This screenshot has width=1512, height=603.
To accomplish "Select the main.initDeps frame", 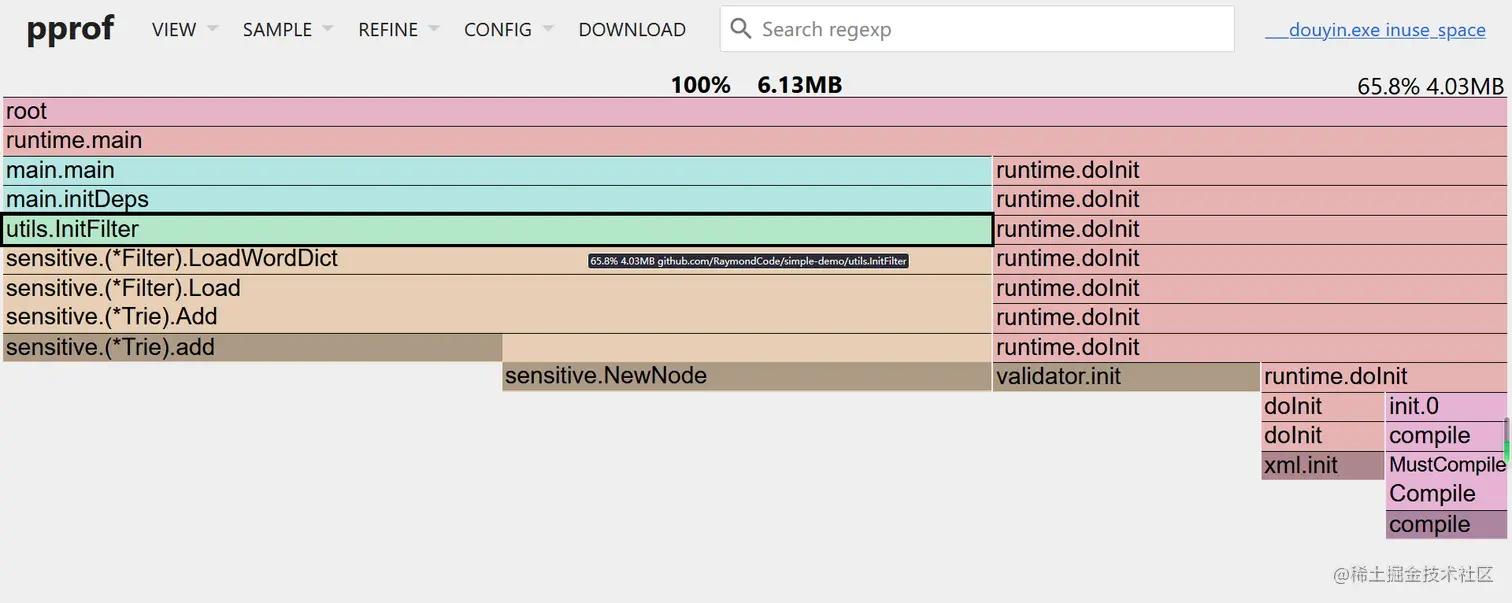I will (x=497, y=200).
